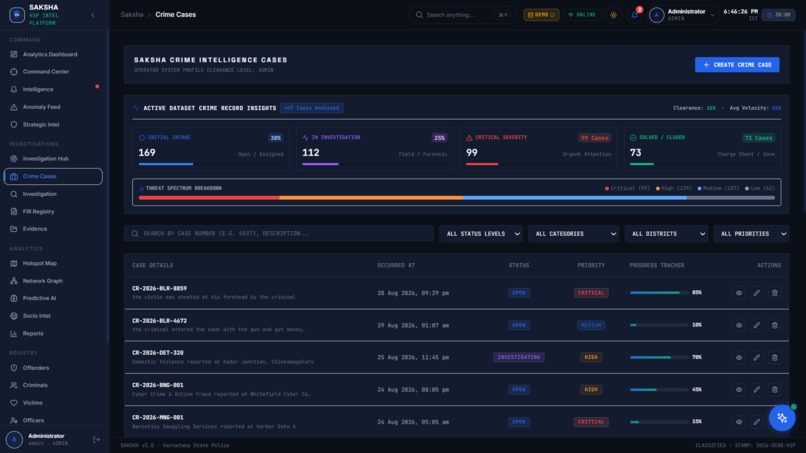Click the Network Graph icon
Viewport: 806px width, 453px height.
click(x=14, y=281)
